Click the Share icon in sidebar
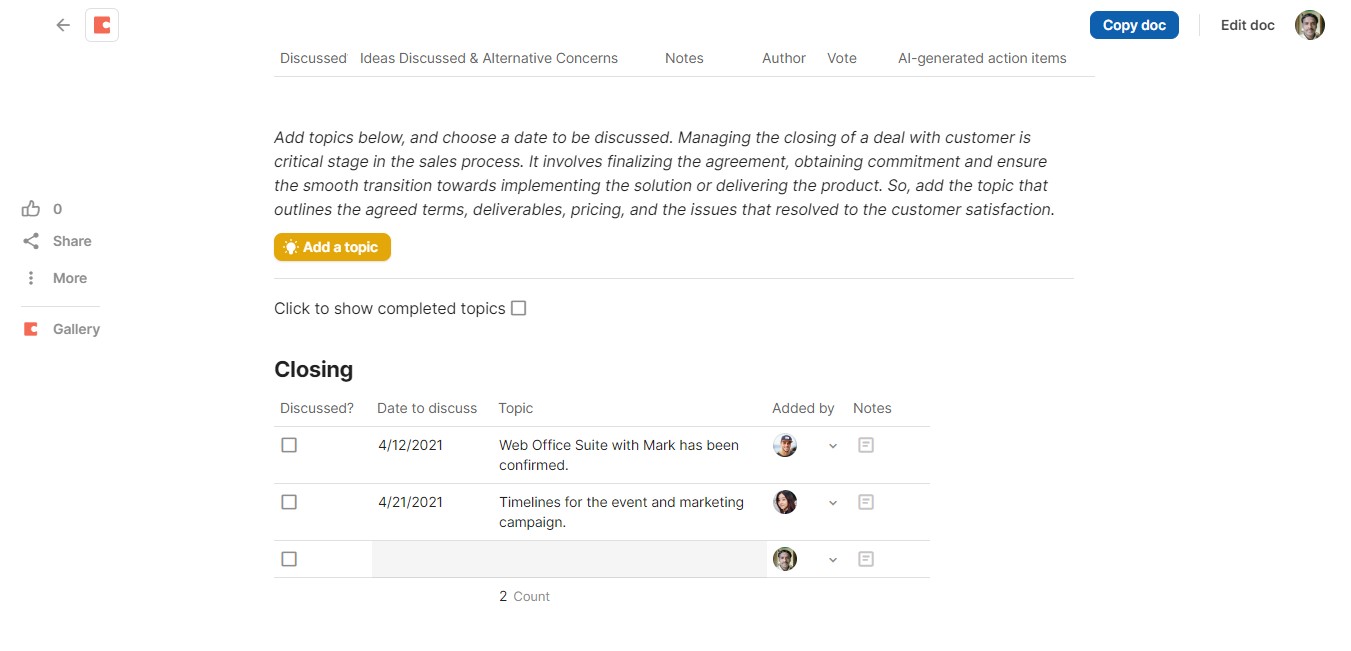This screenshot has height=651, width=1351. 31,241
